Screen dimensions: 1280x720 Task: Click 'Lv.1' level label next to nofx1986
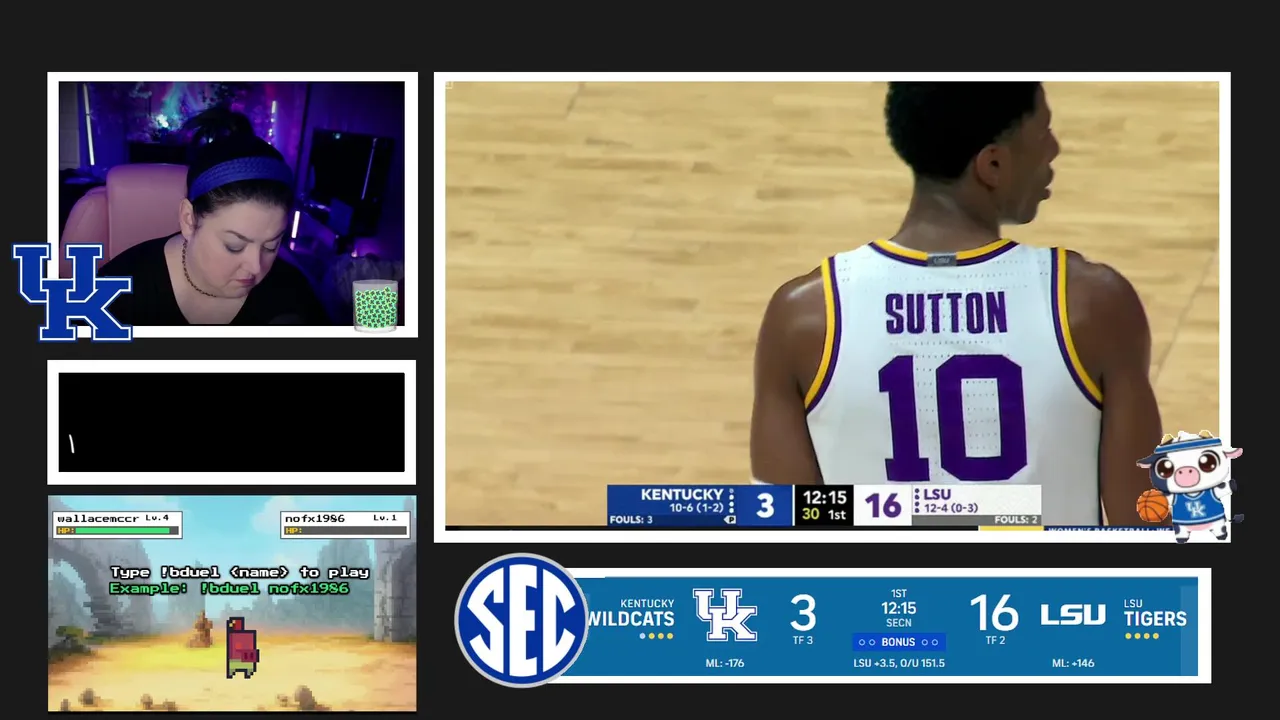pyautogui.click(x=385, y=518)
